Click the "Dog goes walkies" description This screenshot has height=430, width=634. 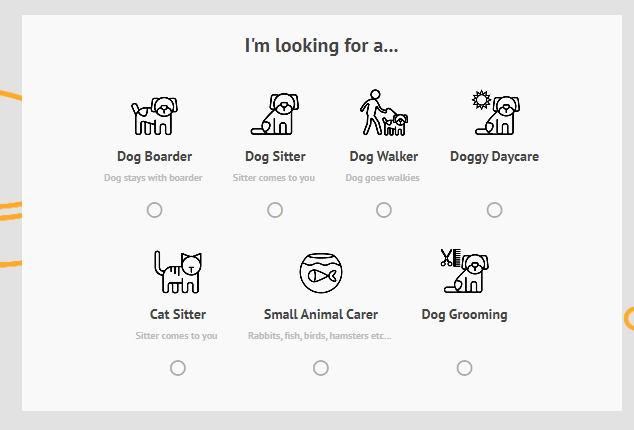(383, 178)
